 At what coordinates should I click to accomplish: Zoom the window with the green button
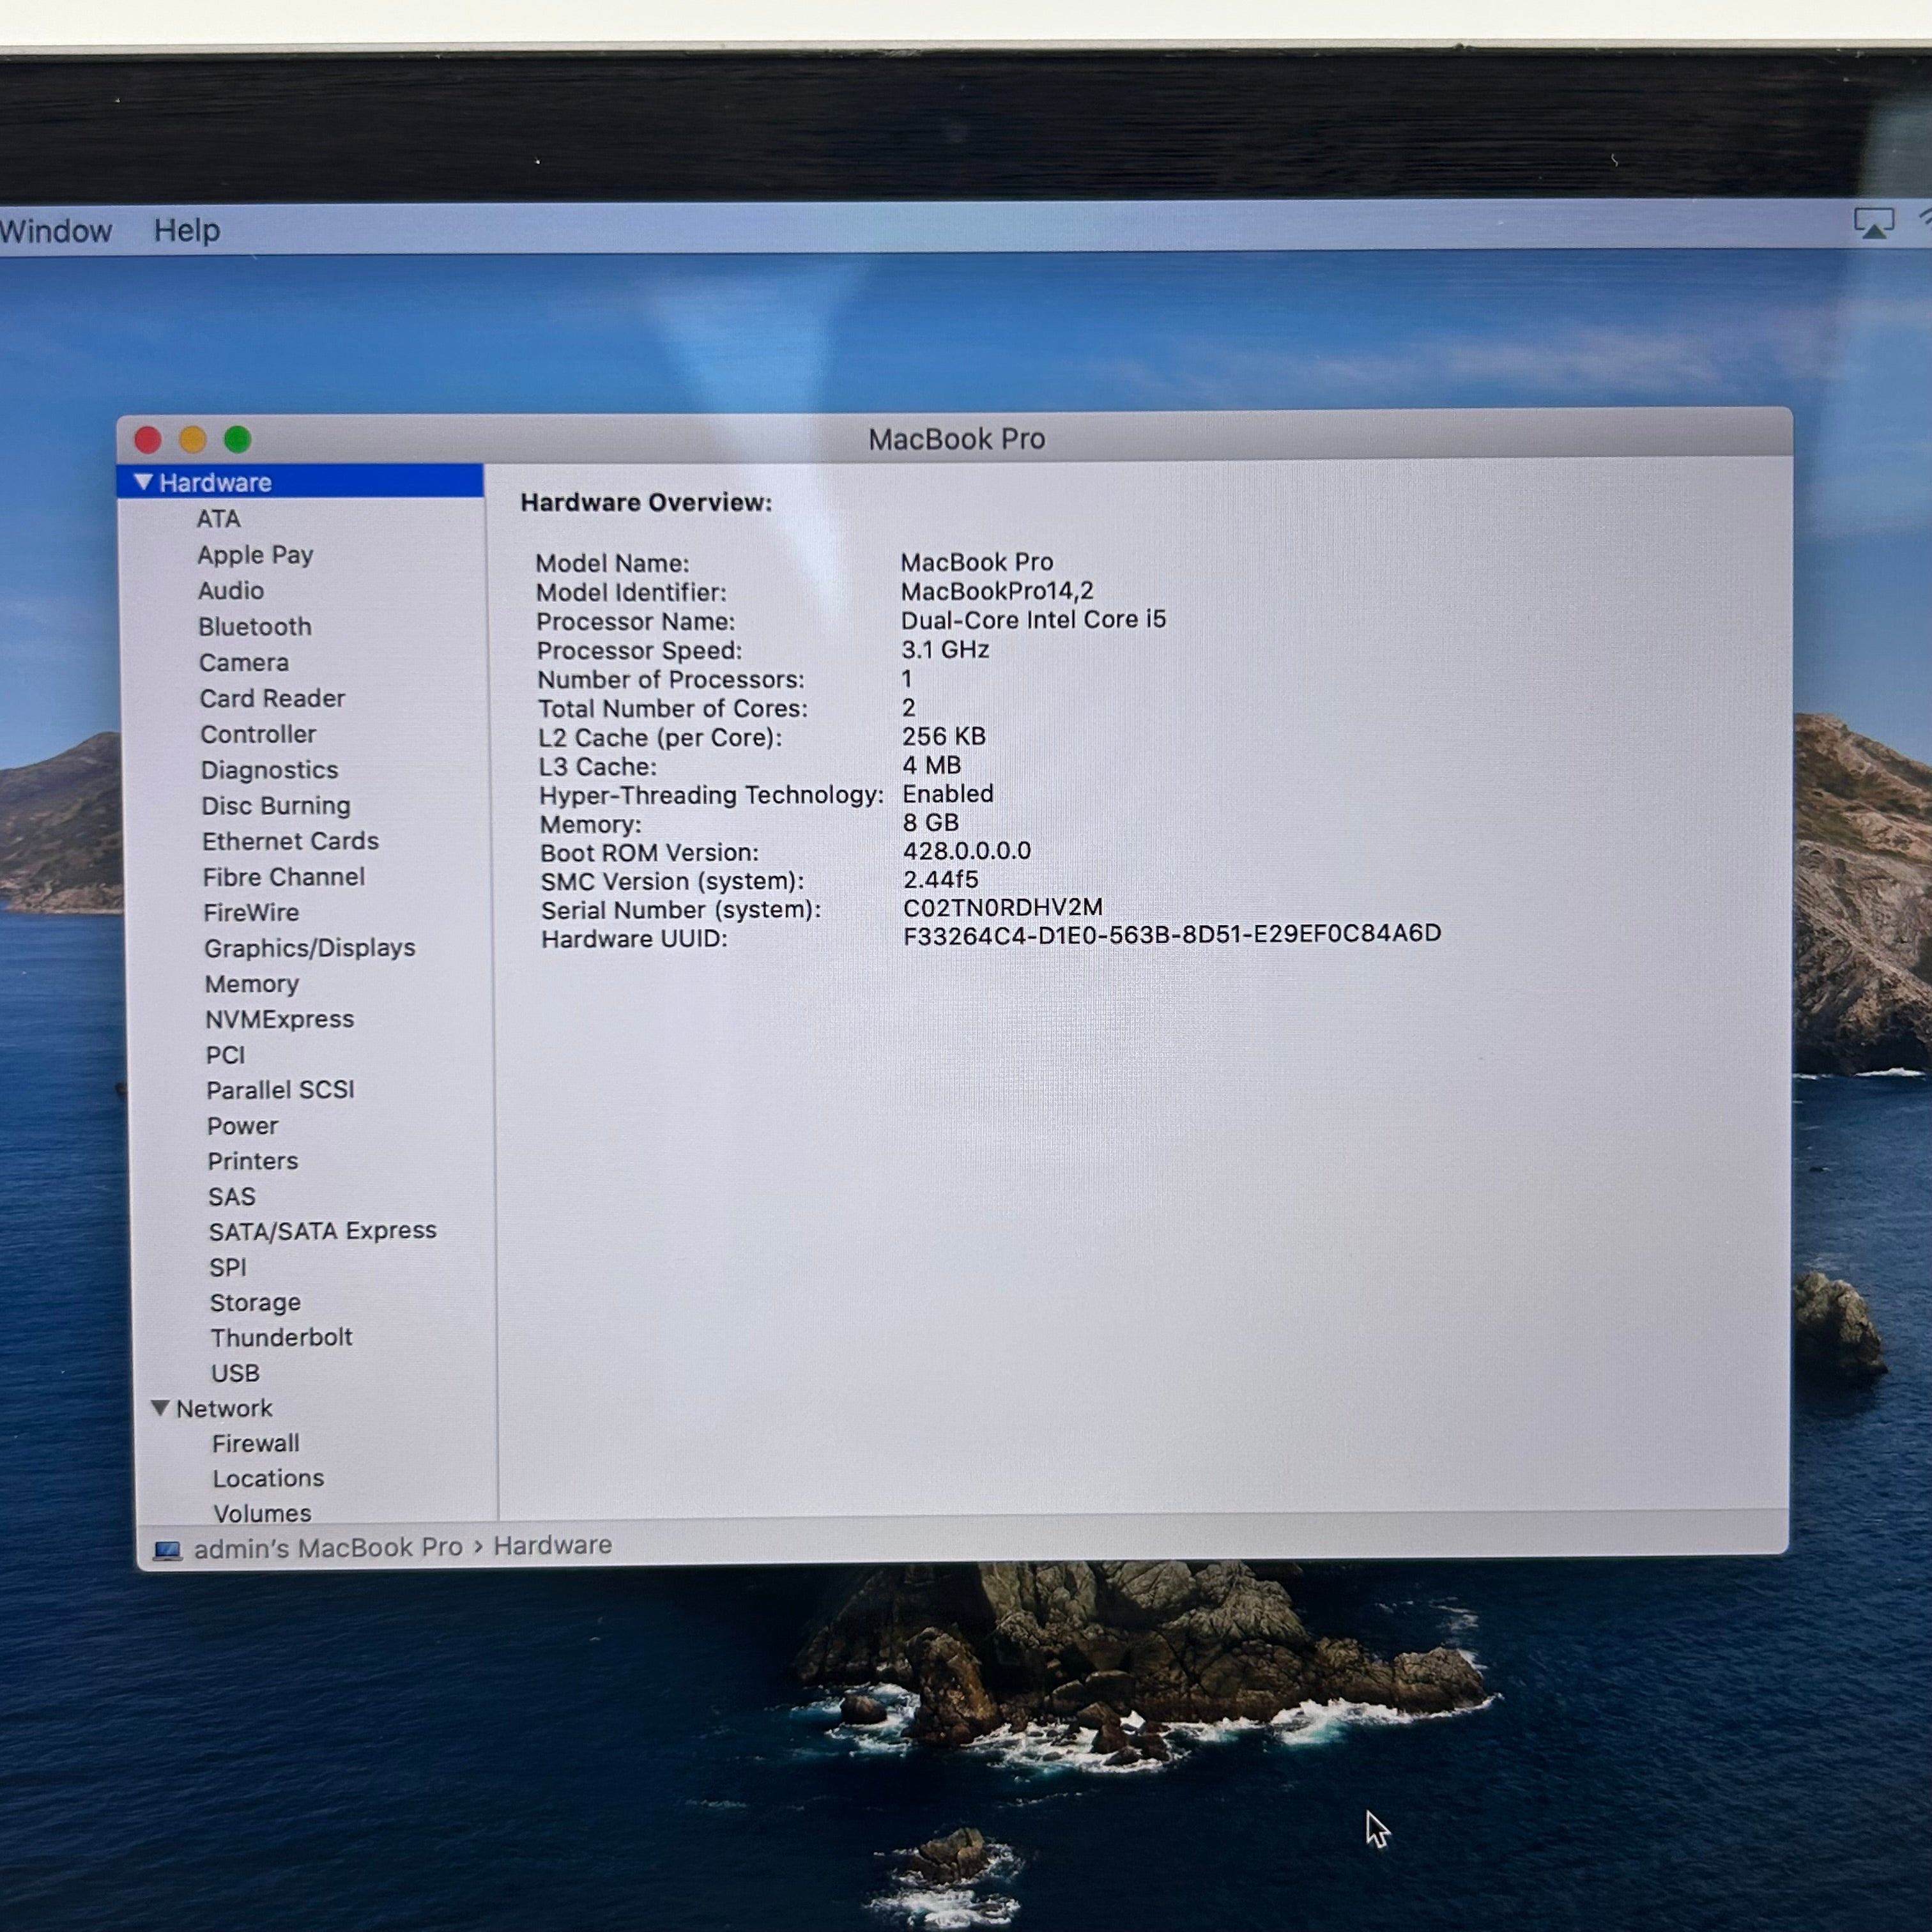point(238,439)
